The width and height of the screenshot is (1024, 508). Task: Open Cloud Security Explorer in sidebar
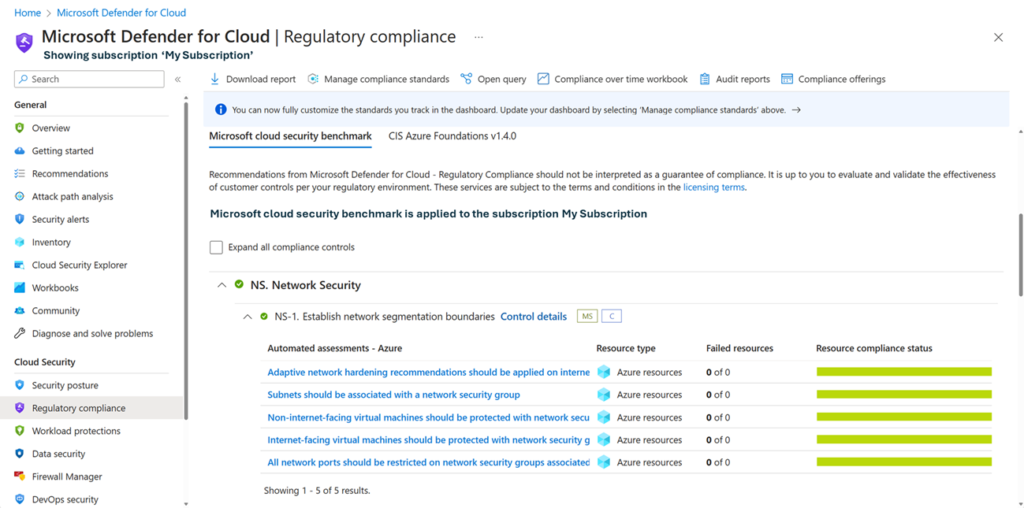pos(79,265)
